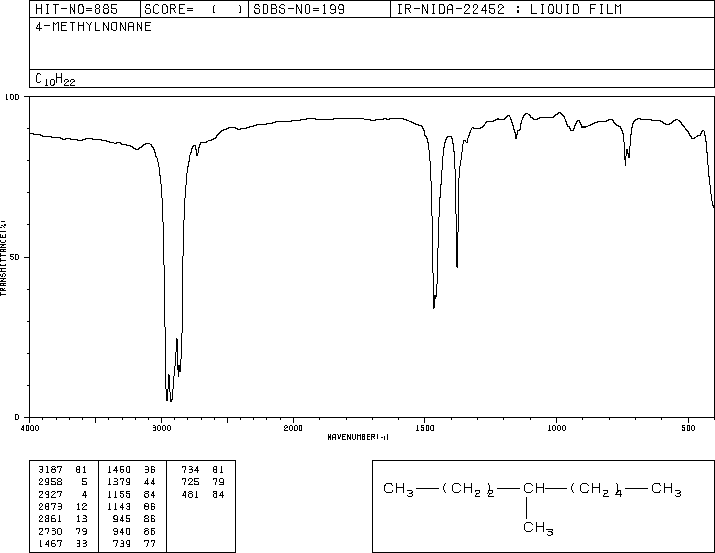Image resolution: width=715 pixels, height=553 pixels.
Task: Click the HIT-NO=885 header cell
Action: [x=76, y=9]
